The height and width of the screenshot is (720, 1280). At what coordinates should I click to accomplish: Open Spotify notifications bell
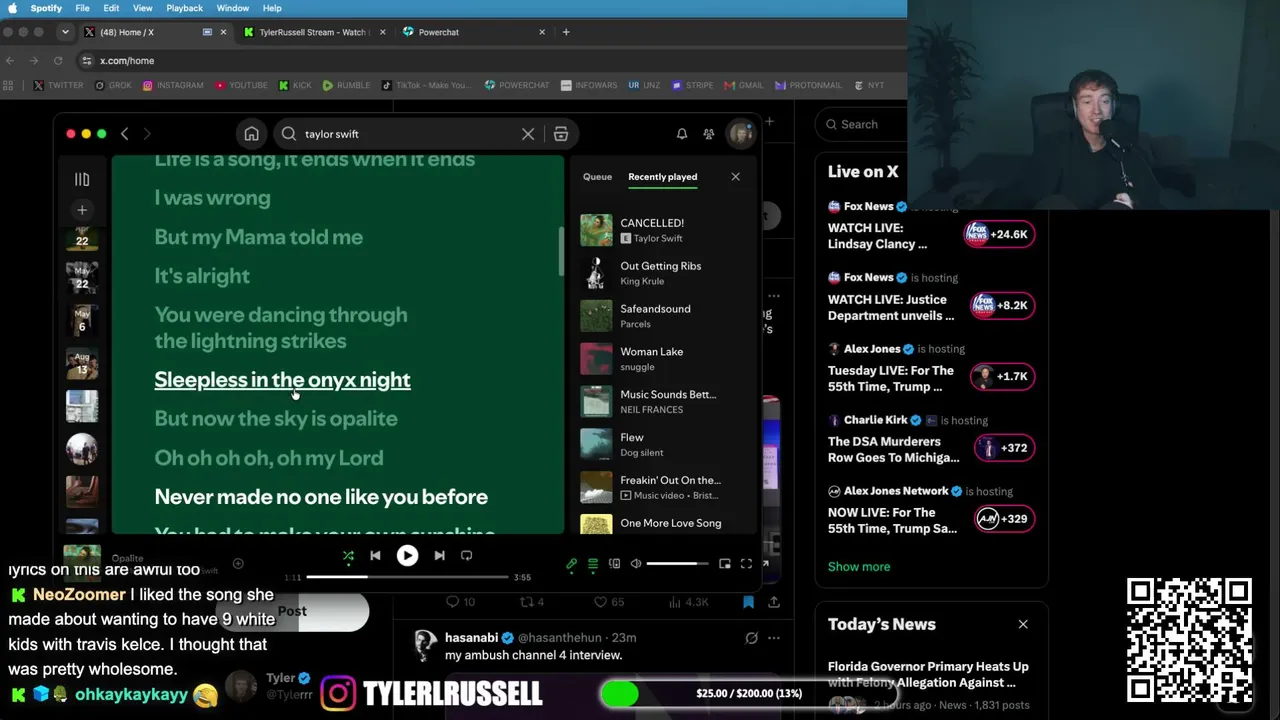click(682, 134)
